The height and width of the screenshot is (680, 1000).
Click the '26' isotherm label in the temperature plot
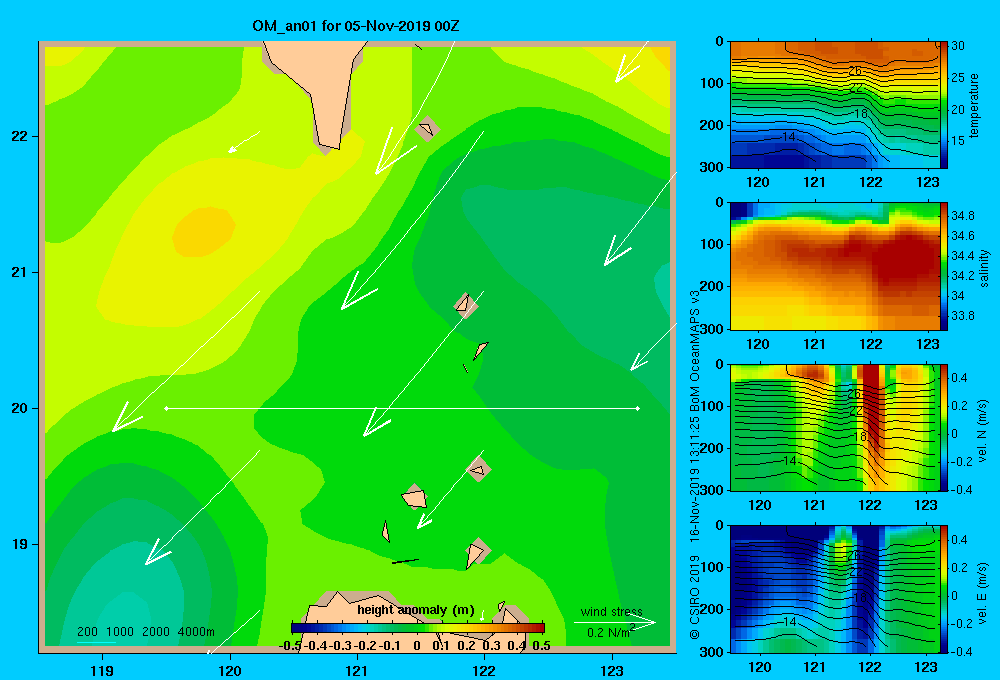pos(855,71)
